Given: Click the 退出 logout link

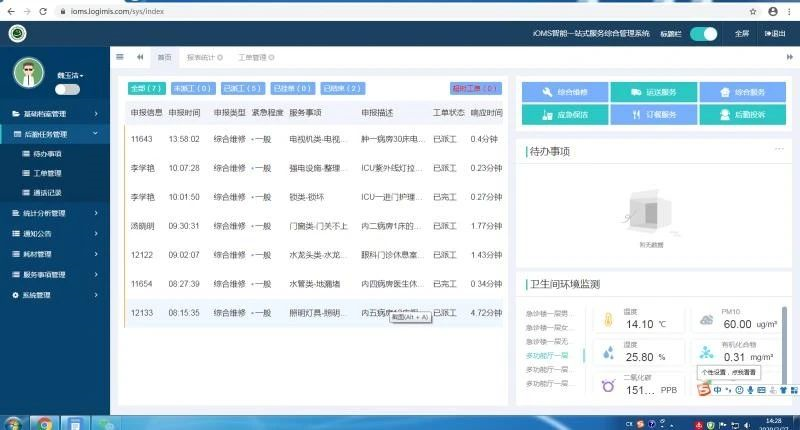Looking at the screenshot, I should click(775, 33).
